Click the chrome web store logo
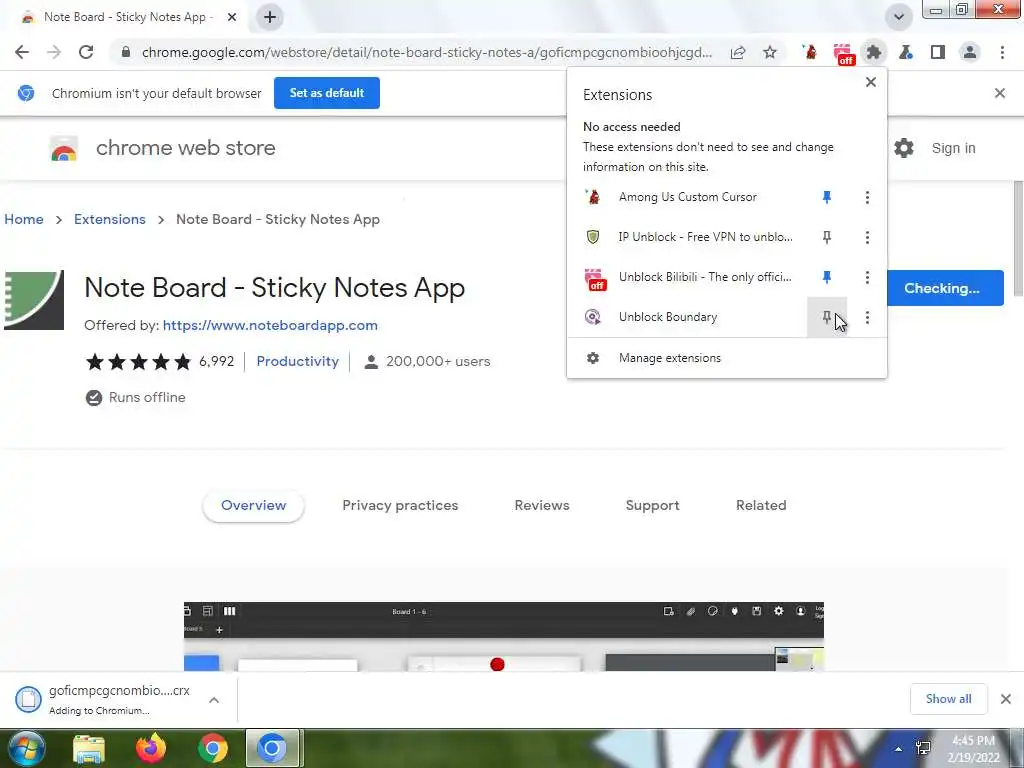 pyautogui.click(x=163, y=148)
